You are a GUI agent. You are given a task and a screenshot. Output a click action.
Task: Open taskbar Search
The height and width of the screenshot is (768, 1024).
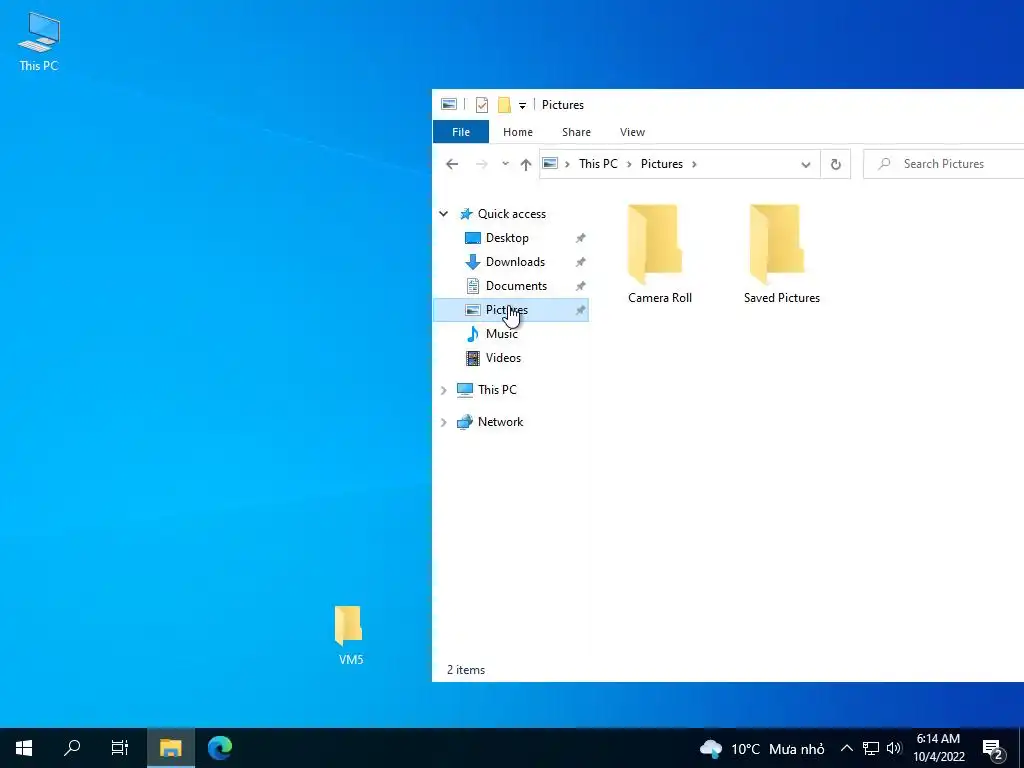[72, 748]
